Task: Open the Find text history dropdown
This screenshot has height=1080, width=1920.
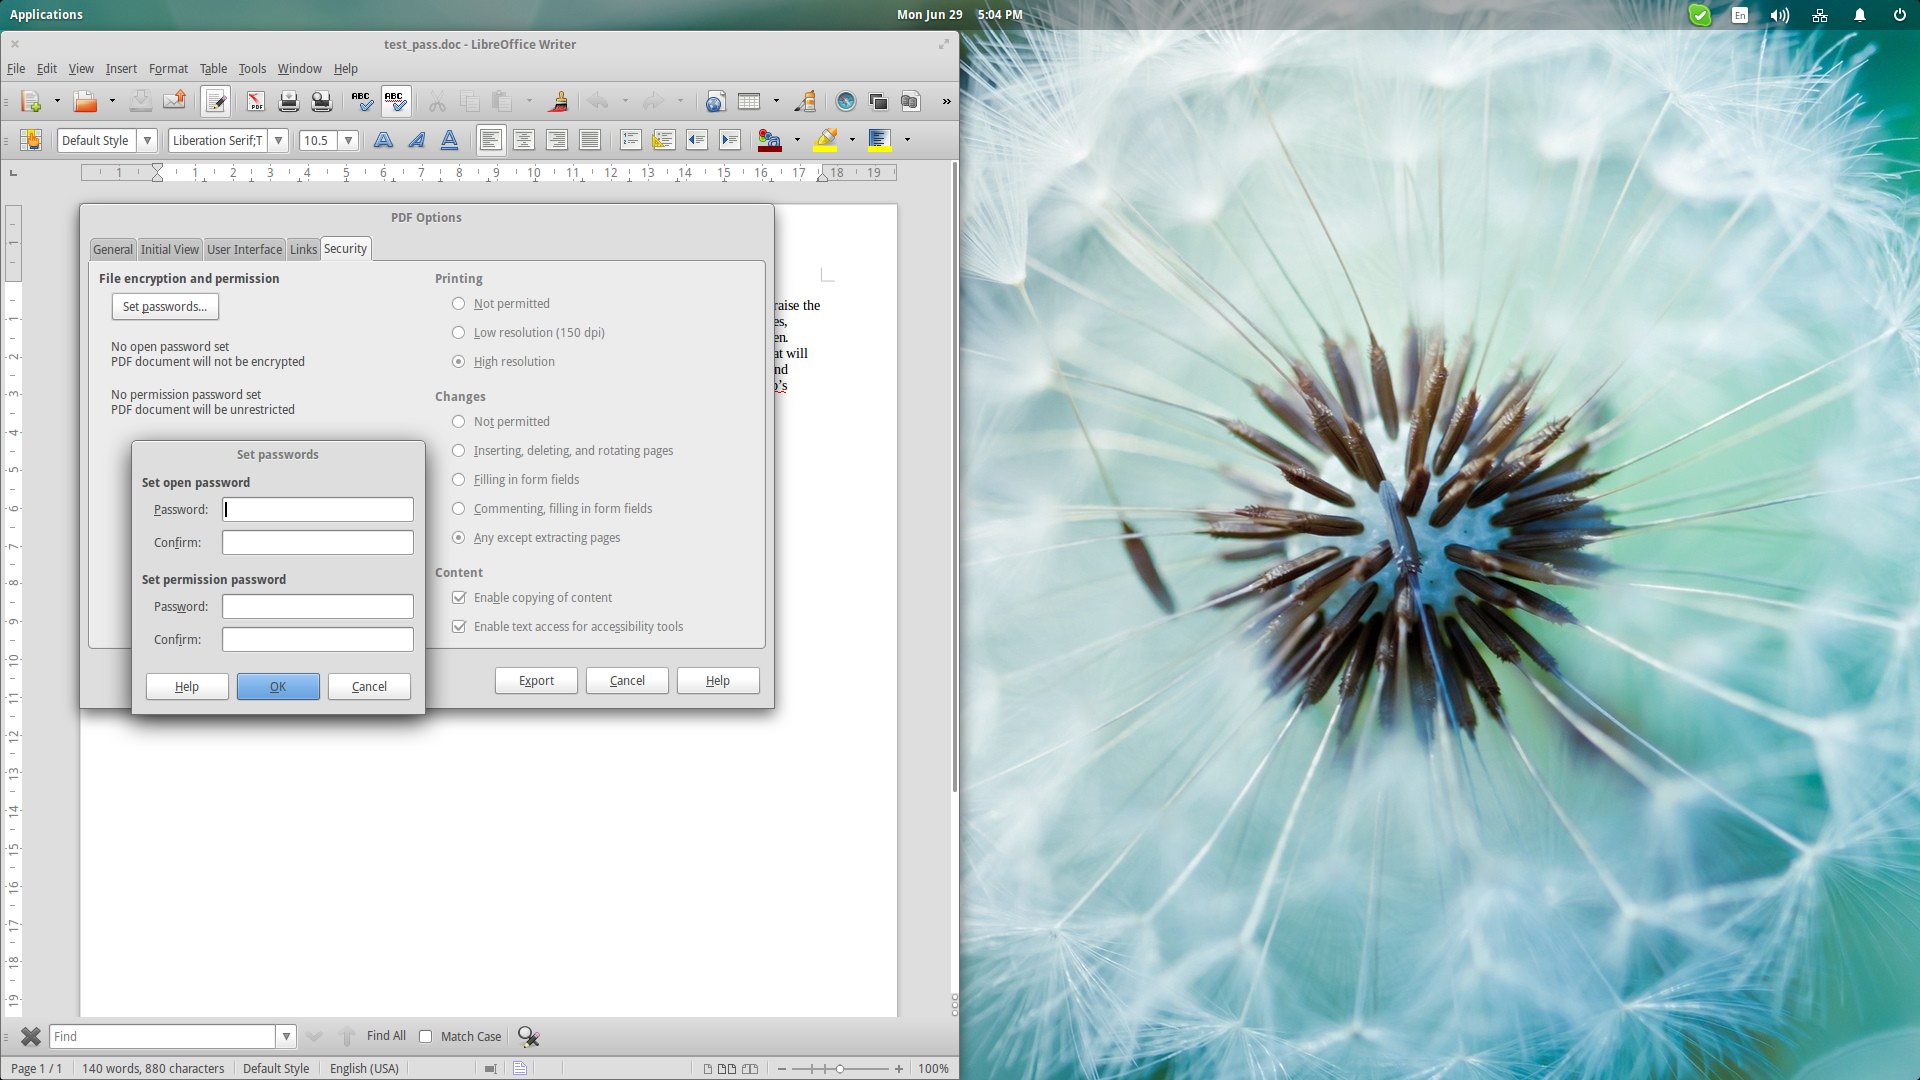Action: coord(286,1037)
